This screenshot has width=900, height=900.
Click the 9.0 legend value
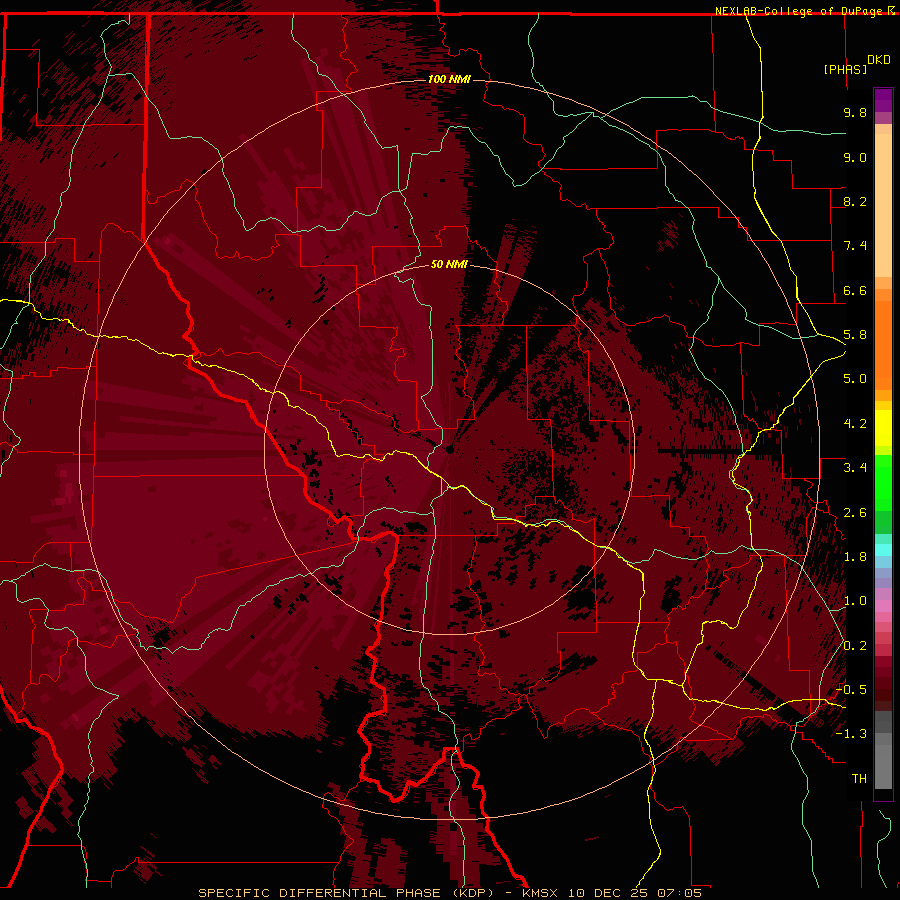pos(855,157)
